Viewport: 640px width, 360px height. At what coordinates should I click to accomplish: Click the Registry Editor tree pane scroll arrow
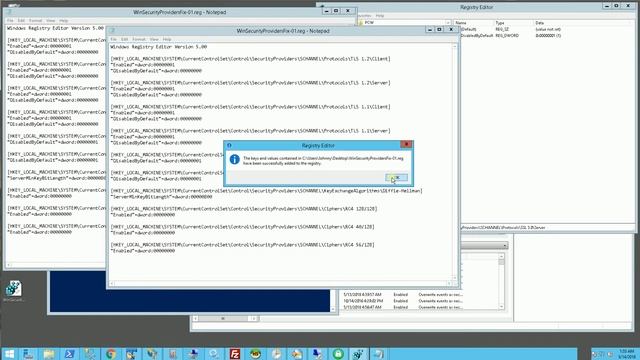448,22
